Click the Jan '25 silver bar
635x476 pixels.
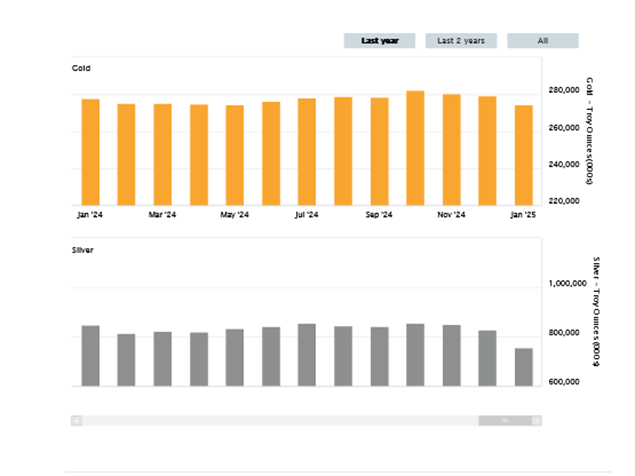coord(523,366)
